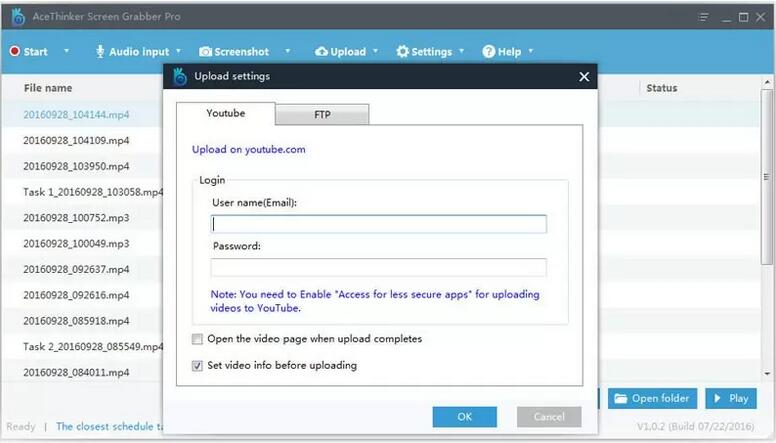
Task: Select Task 2_20160928_085549.mp4 row
Action: pyautogui.click(x=93, y=346)
